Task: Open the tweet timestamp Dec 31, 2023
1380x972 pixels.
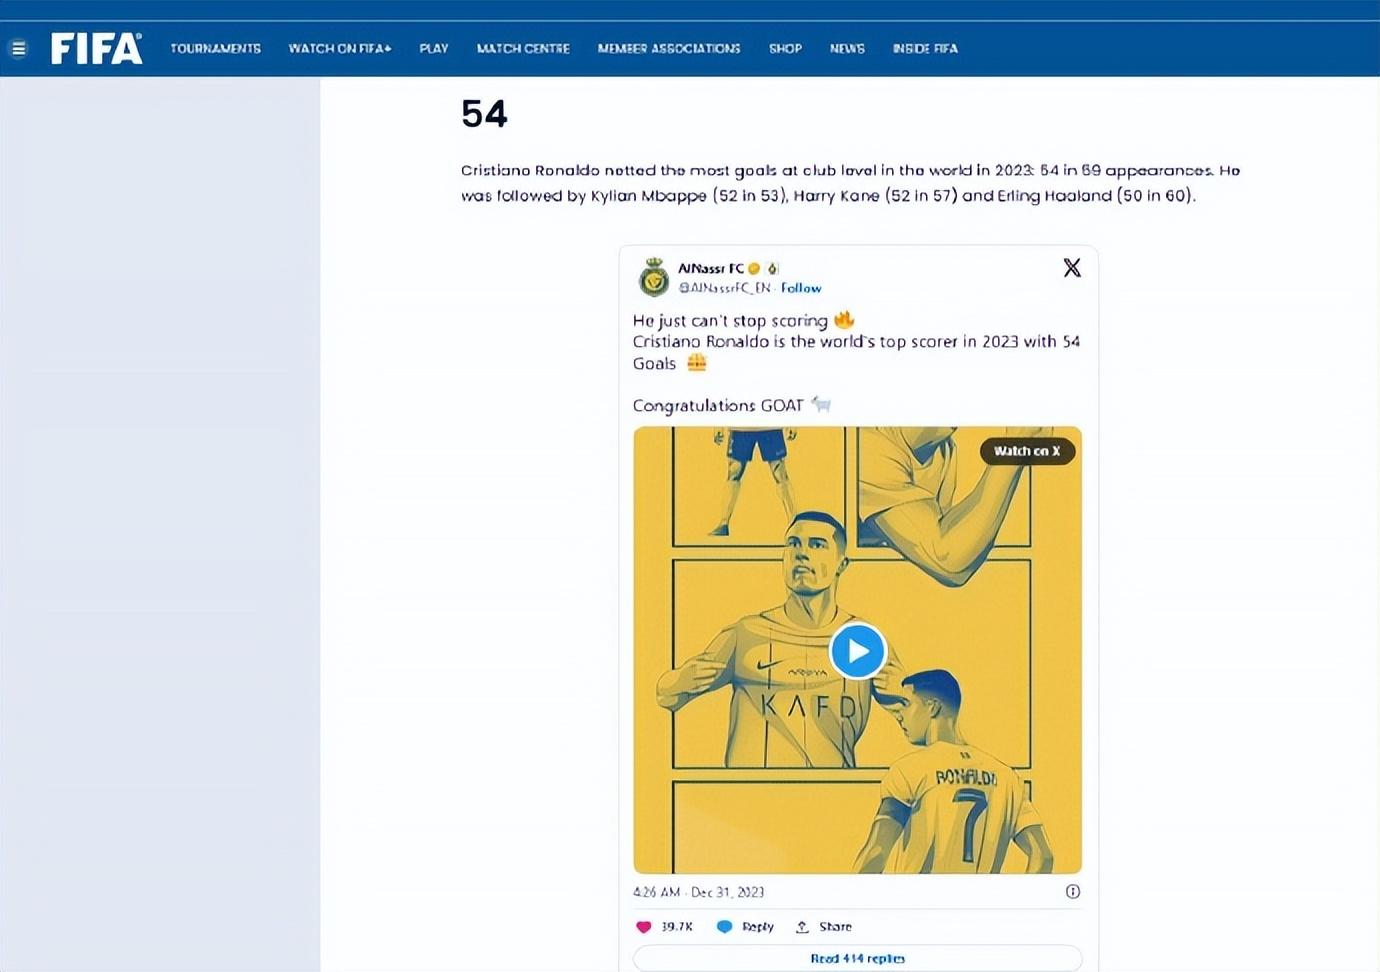Action: 698,892
